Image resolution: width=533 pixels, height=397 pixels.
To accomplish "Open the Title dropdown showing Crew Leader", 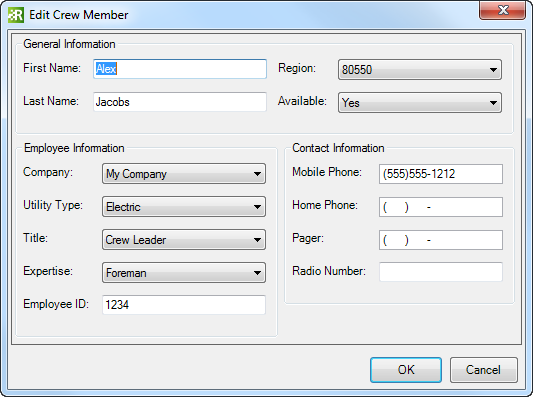I will pyautogui.click(x=184, y=240).
